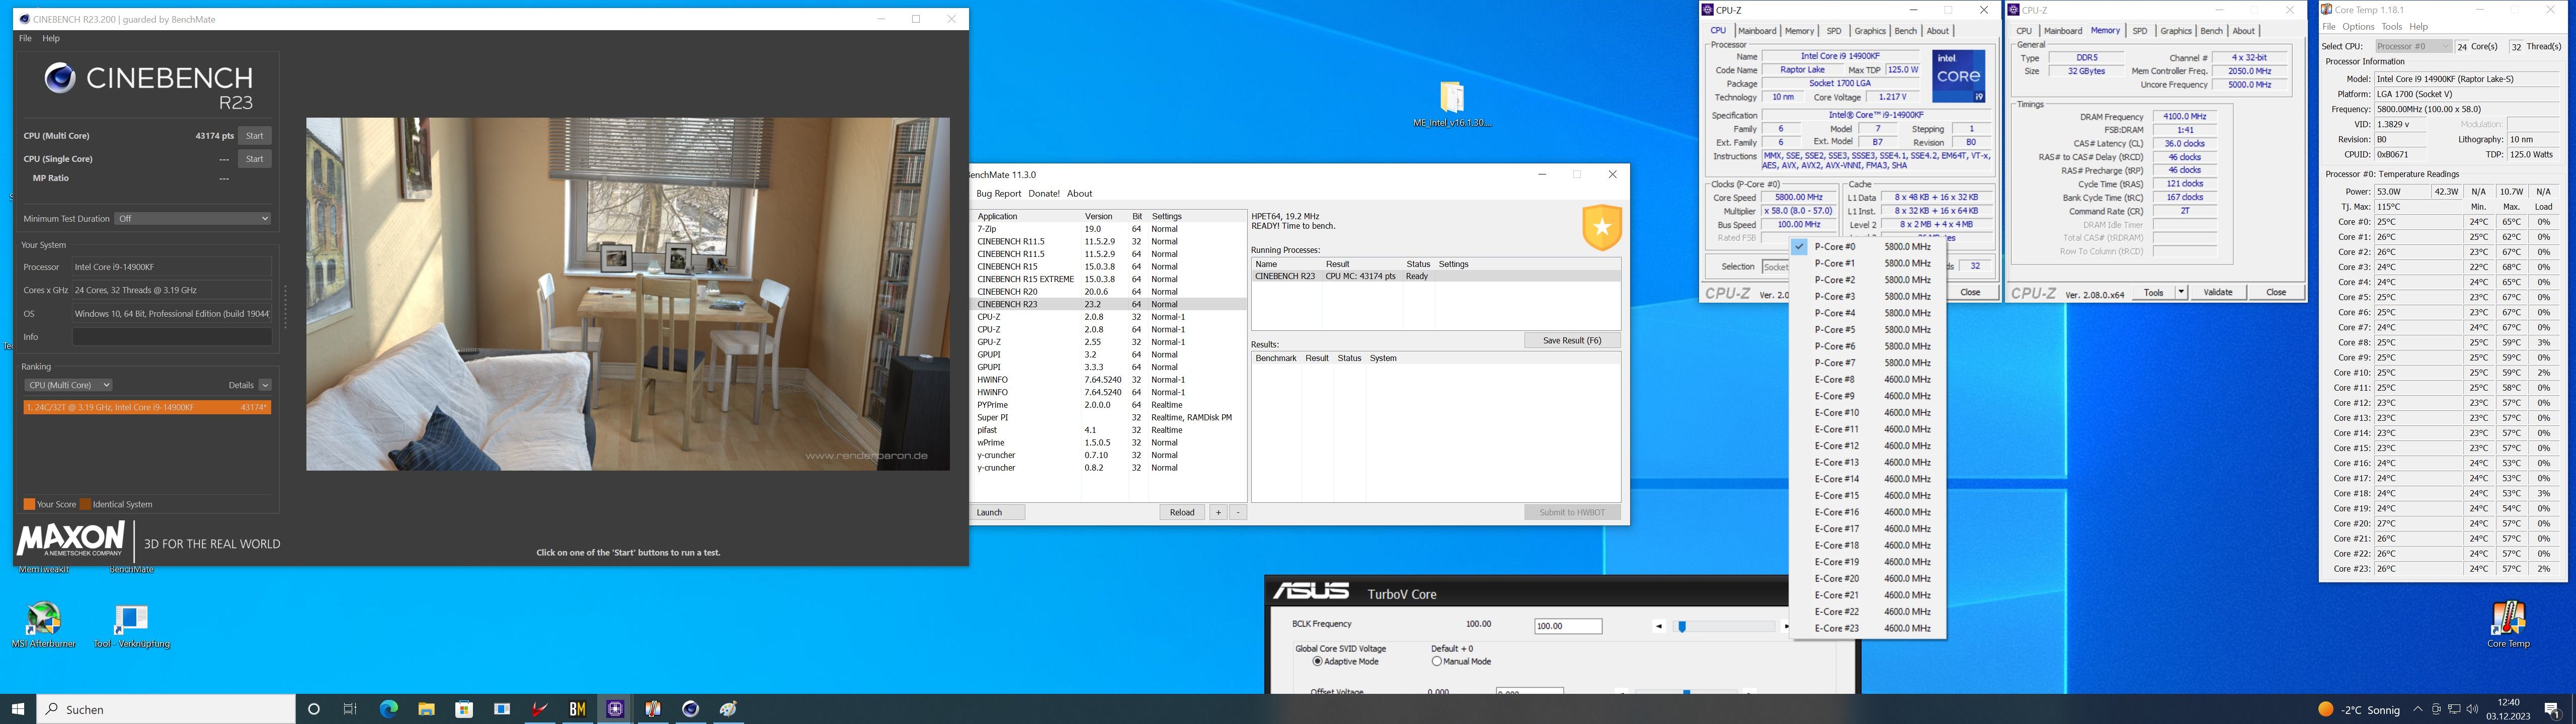
Task: Click BCLK Frequency decrease arrow in TurboV
Action: pyautogui.click(x=1659, y=627)
